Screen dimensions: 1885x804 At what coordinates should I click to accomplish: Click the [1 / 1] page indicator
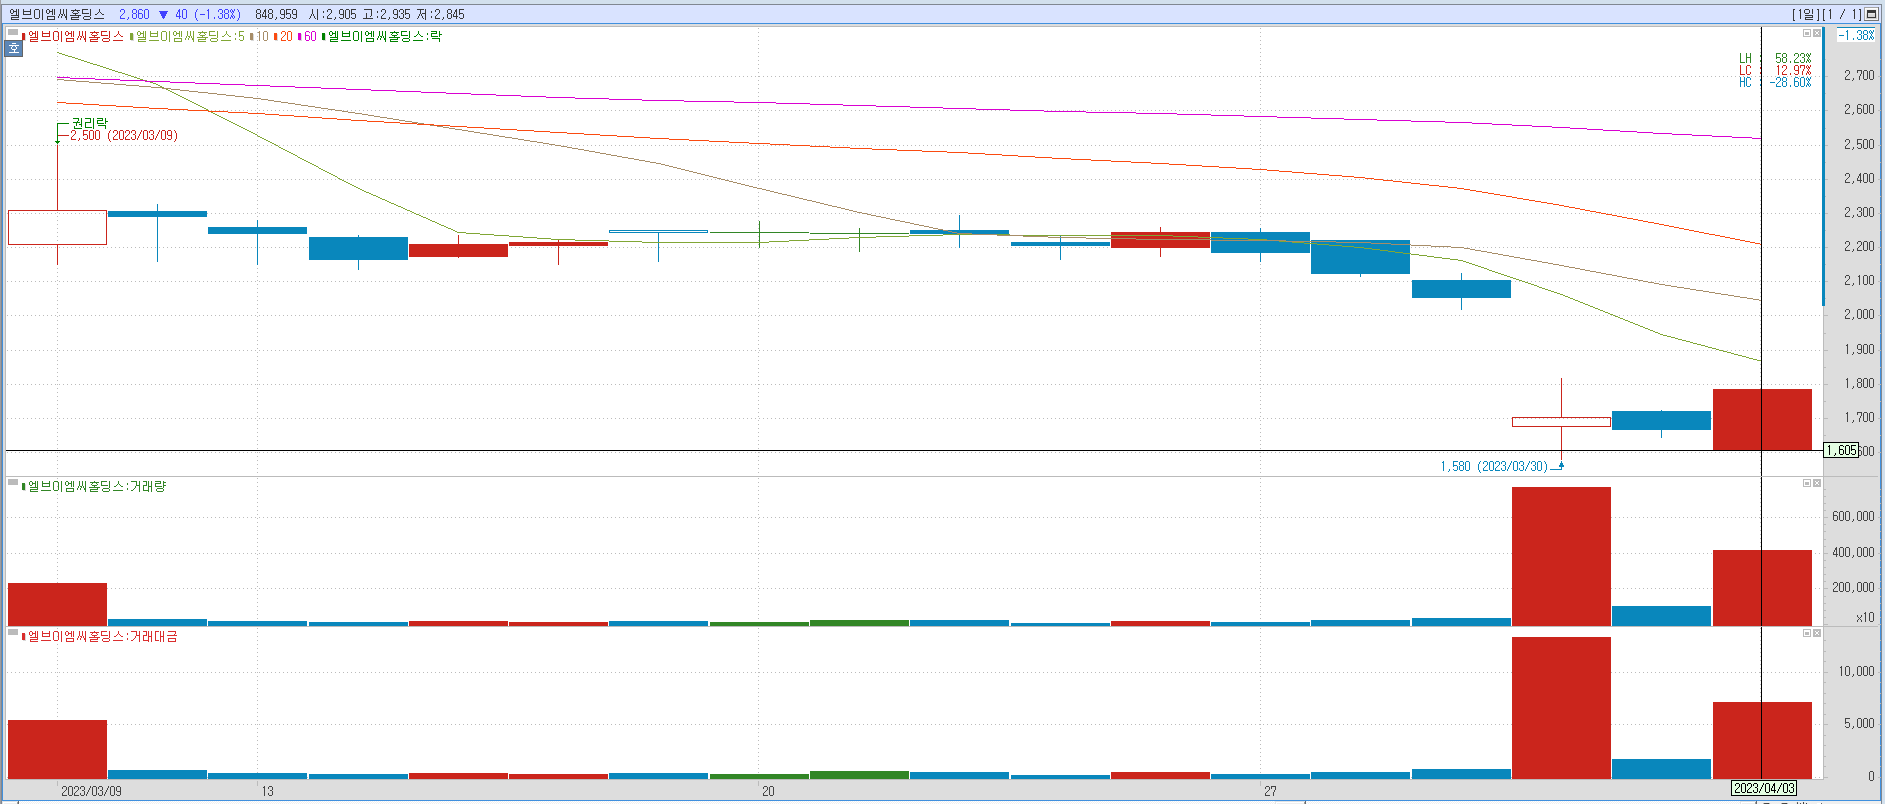1841,14
